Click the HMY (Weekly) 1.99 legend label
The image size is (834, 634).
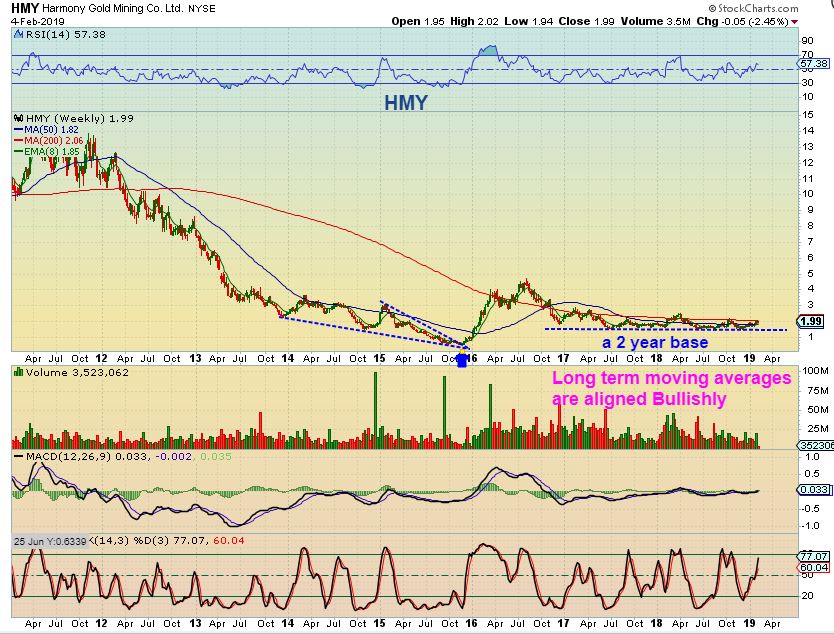click(80, 119)
